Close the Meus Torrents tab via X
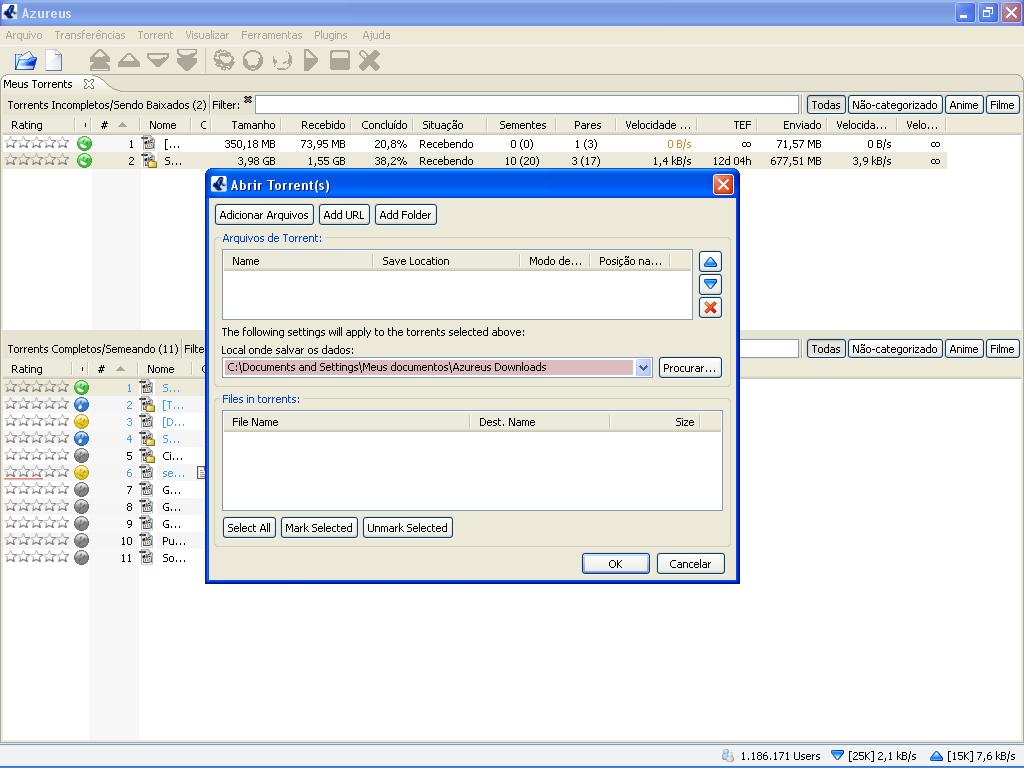The height and width of the screenshot is (768, 1024). click(x=89, y=84)
